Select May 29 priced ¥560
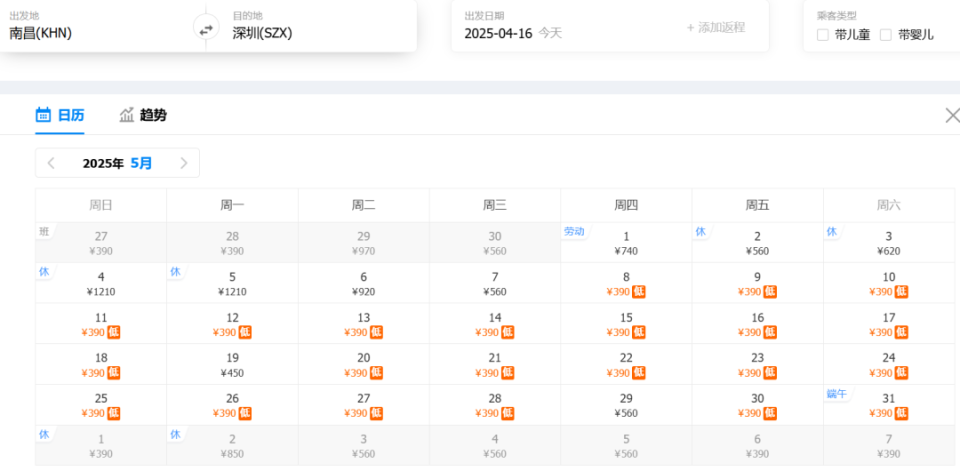Viewport: 960px width, 471px height. tap(626, 405)
